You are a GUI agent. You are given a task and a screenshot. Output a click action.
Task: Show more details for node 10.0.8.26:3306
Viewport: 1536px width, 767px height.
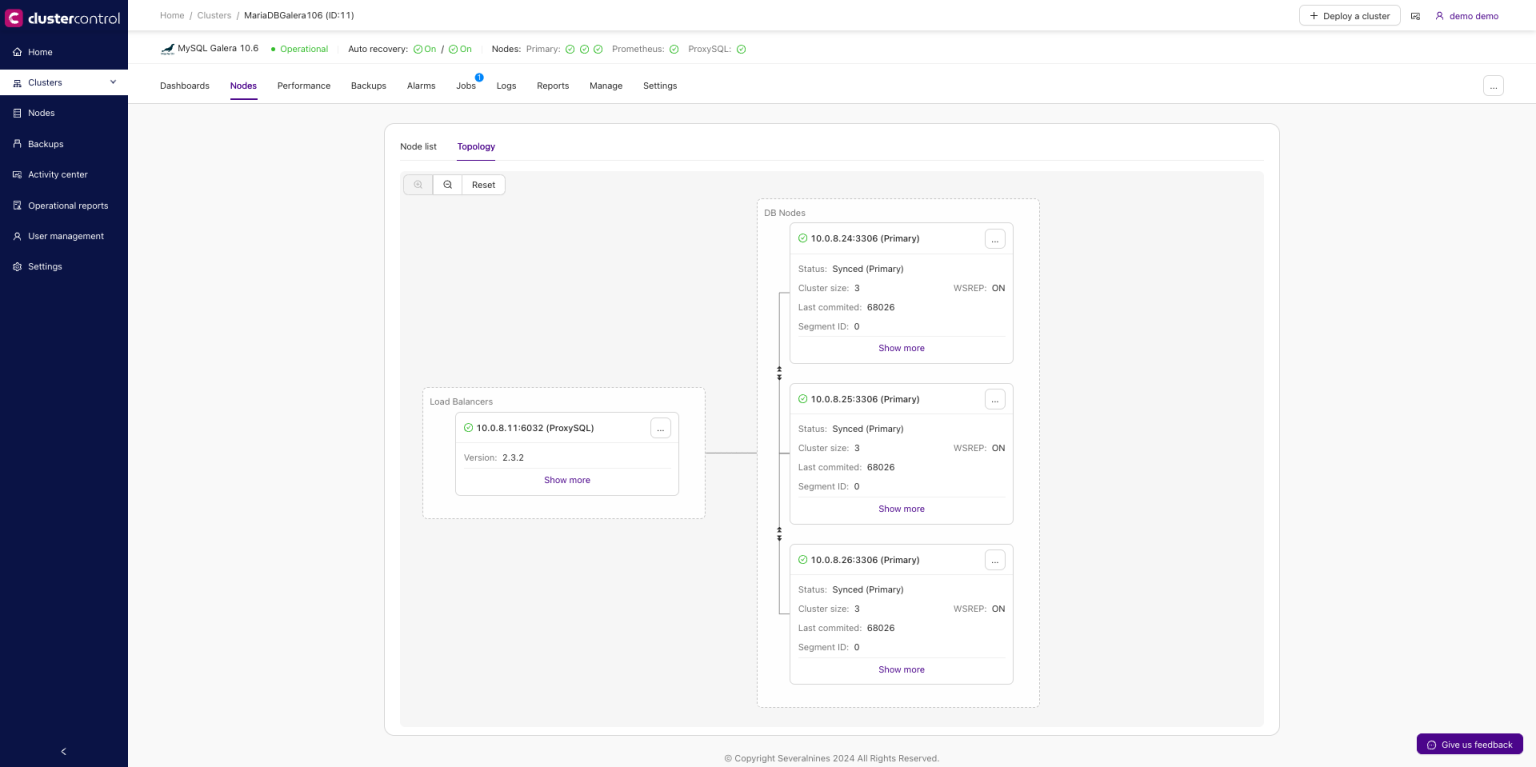[900, 669]
